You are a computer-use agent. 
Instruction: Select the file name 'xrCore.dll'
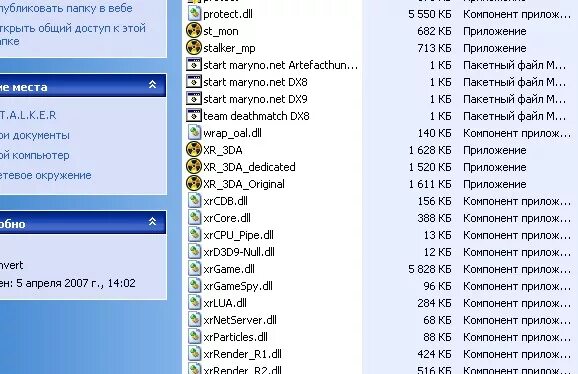point(227,218)
